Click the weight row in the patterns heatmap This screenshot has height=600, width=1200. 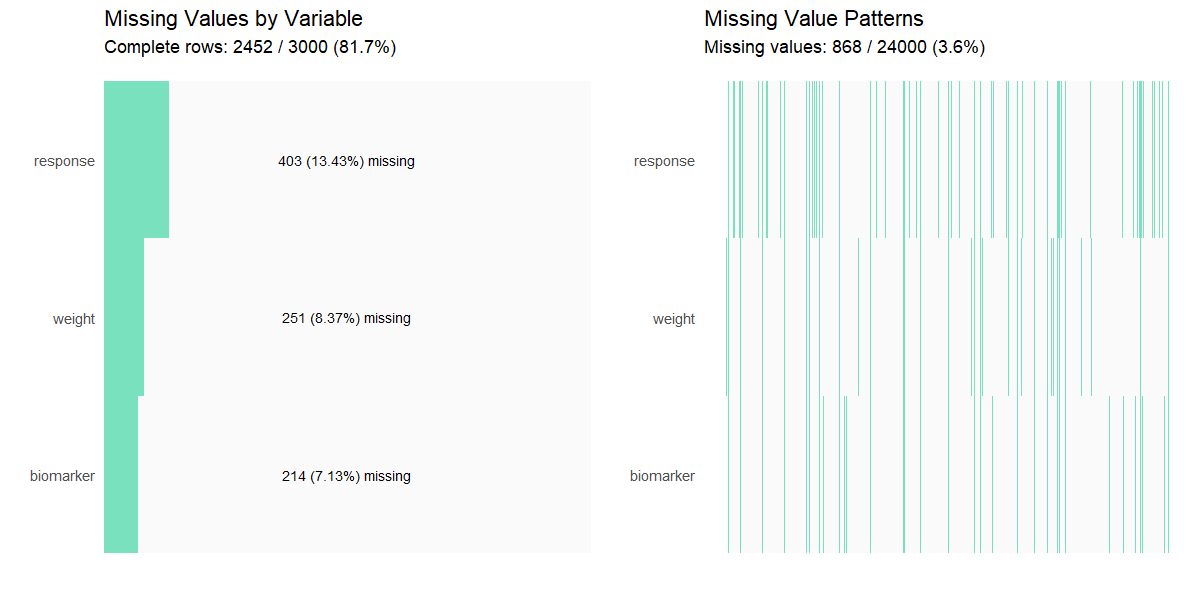[x=947, y=318]
